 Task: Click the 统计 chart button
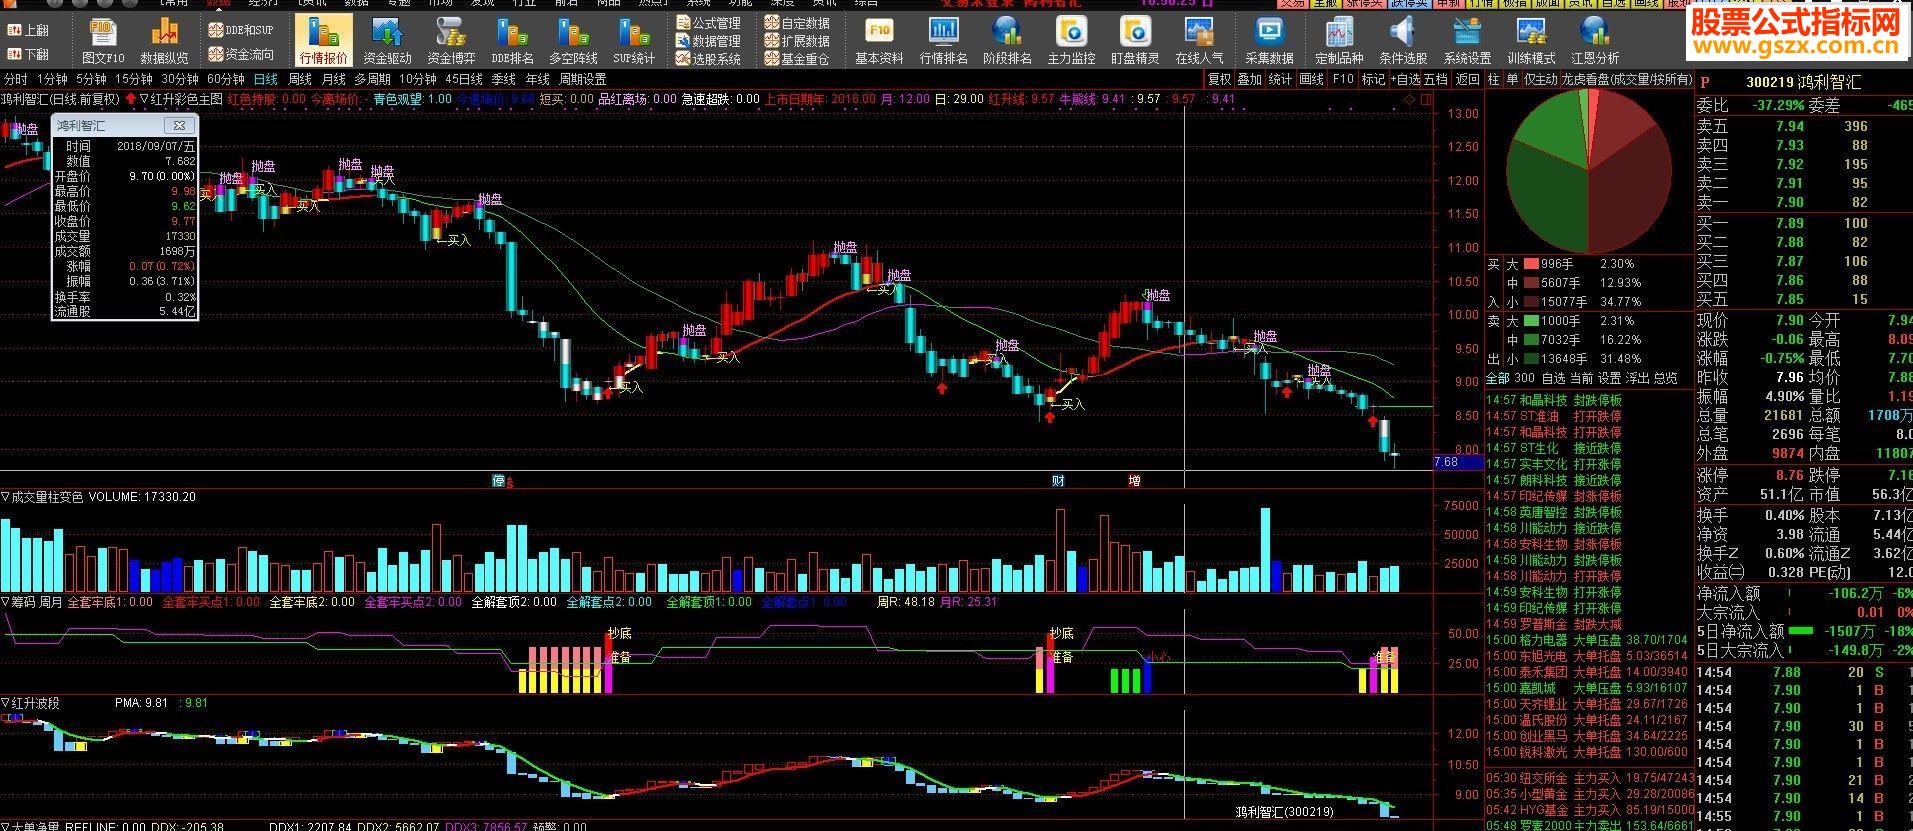(1280, 79)
